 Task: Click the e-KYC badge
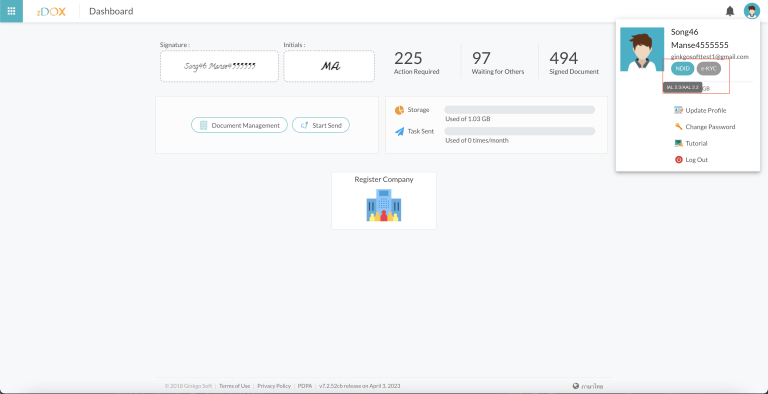coord(709,69)
